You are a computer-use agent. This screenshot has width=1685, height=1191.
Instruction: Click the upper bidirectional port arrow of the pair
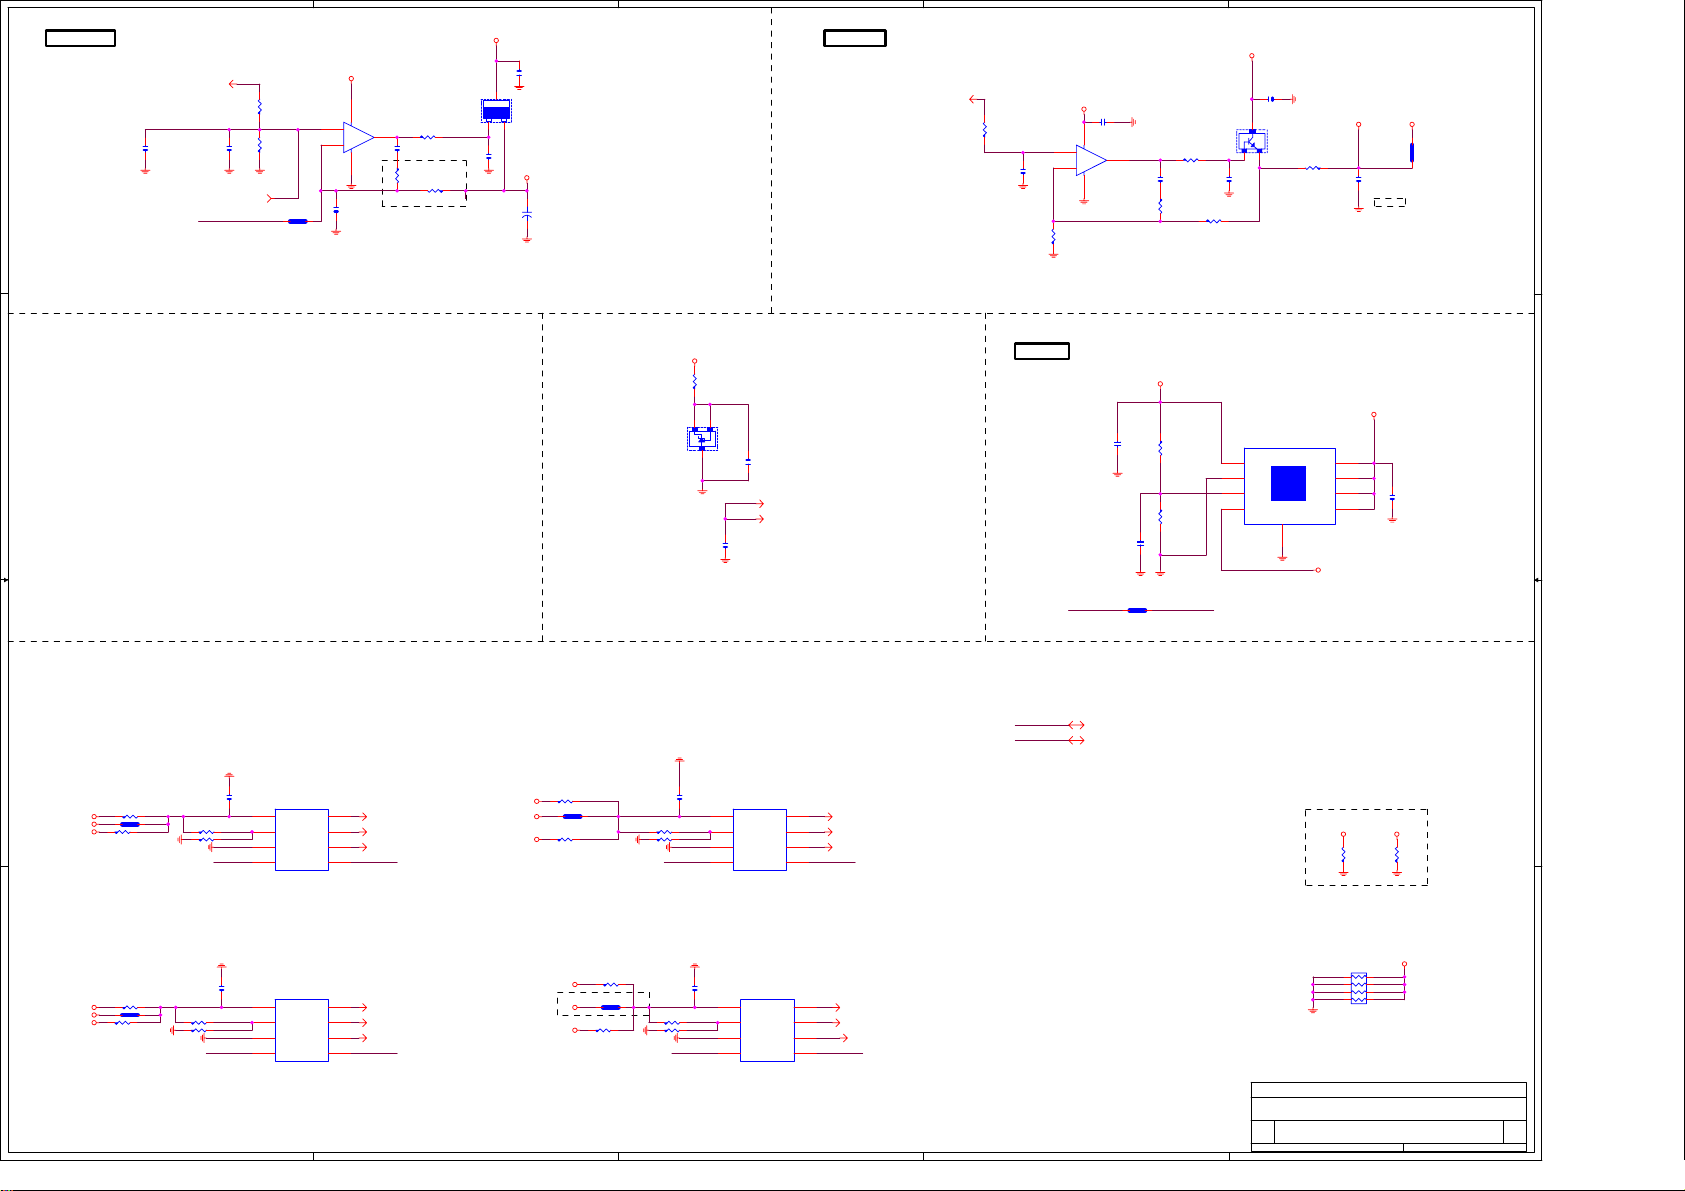1076,725
